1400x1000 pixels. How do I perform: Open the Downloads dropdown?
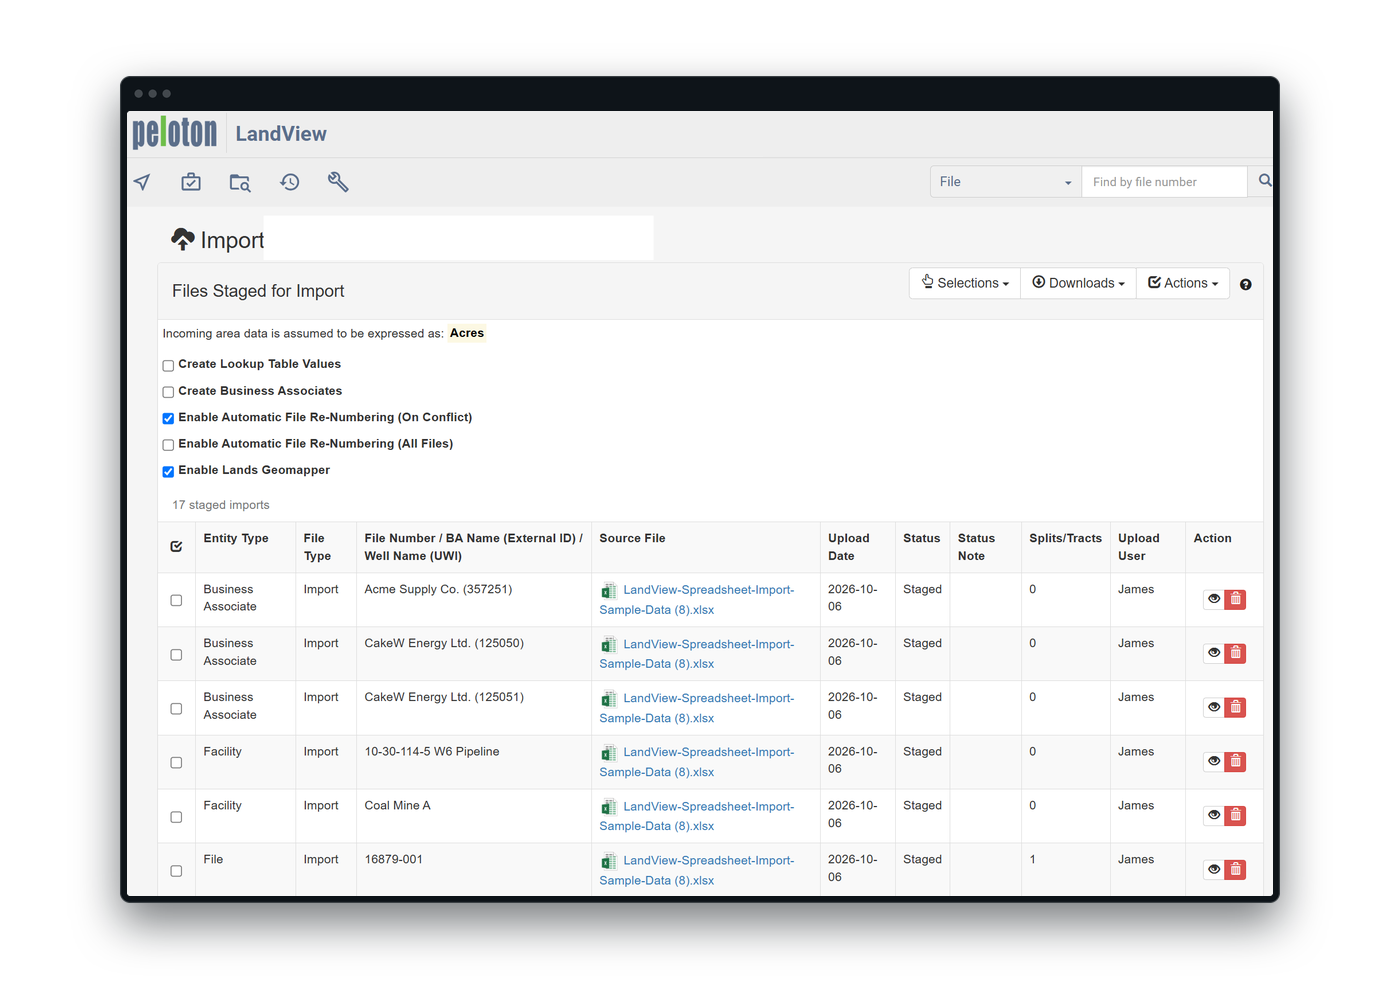point(1078,283)
